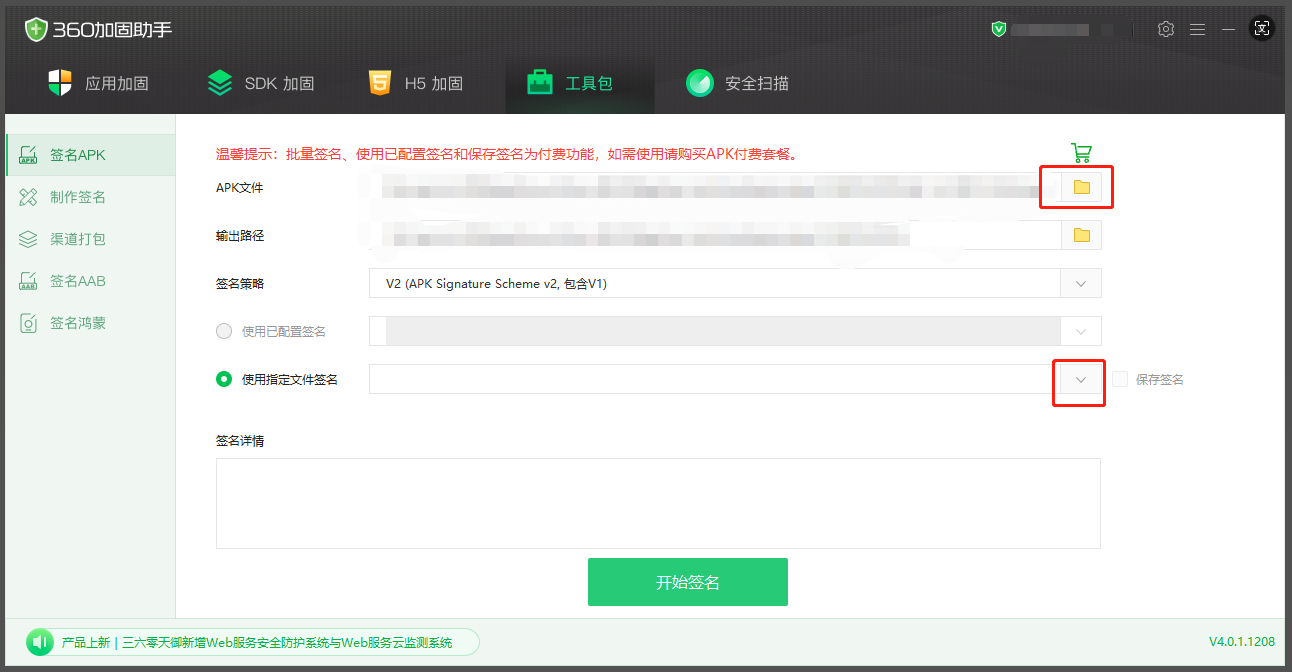Browse for APK file with folder icon
This screenshot has width=1292, height=672.
pos(1081,187)
